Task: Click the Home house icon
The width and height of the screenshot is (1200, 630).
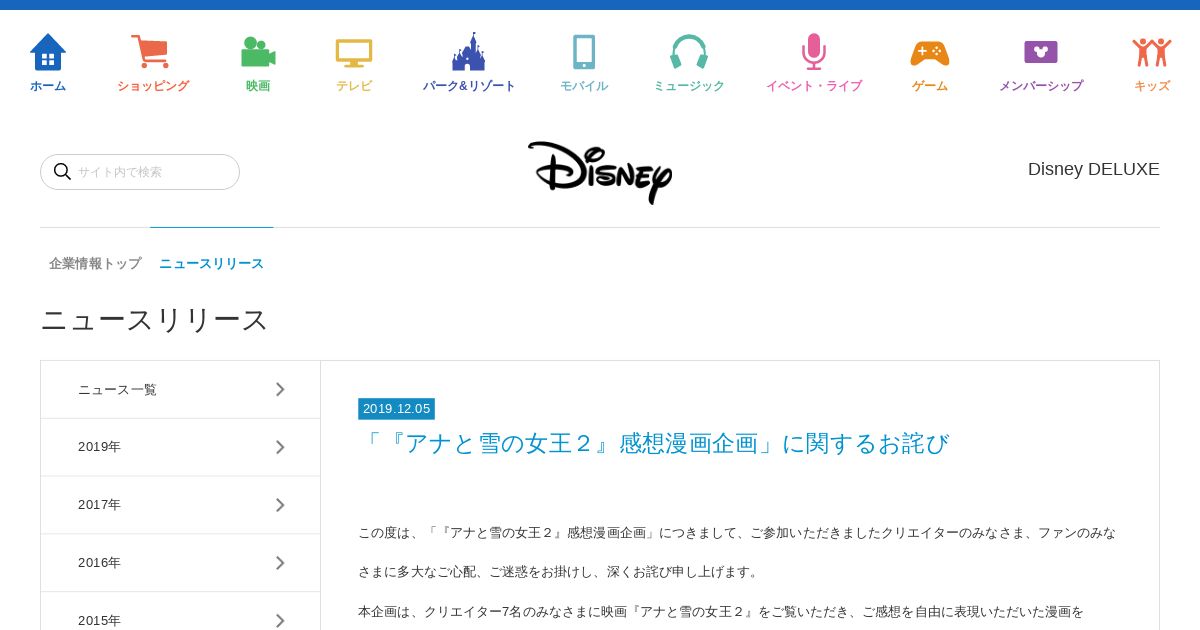Action: (x=48, y=52)
